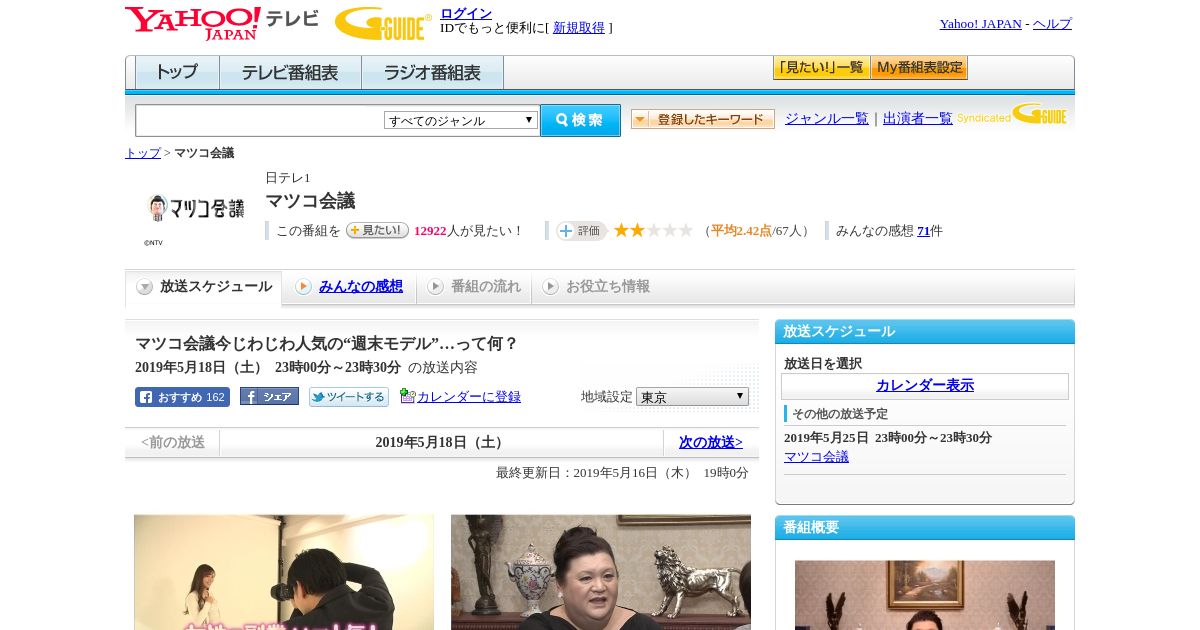Click the G-GUIDE logo at top
Image resolution: width=1200 pixels, height=630 pixels.
coord(383,23)
